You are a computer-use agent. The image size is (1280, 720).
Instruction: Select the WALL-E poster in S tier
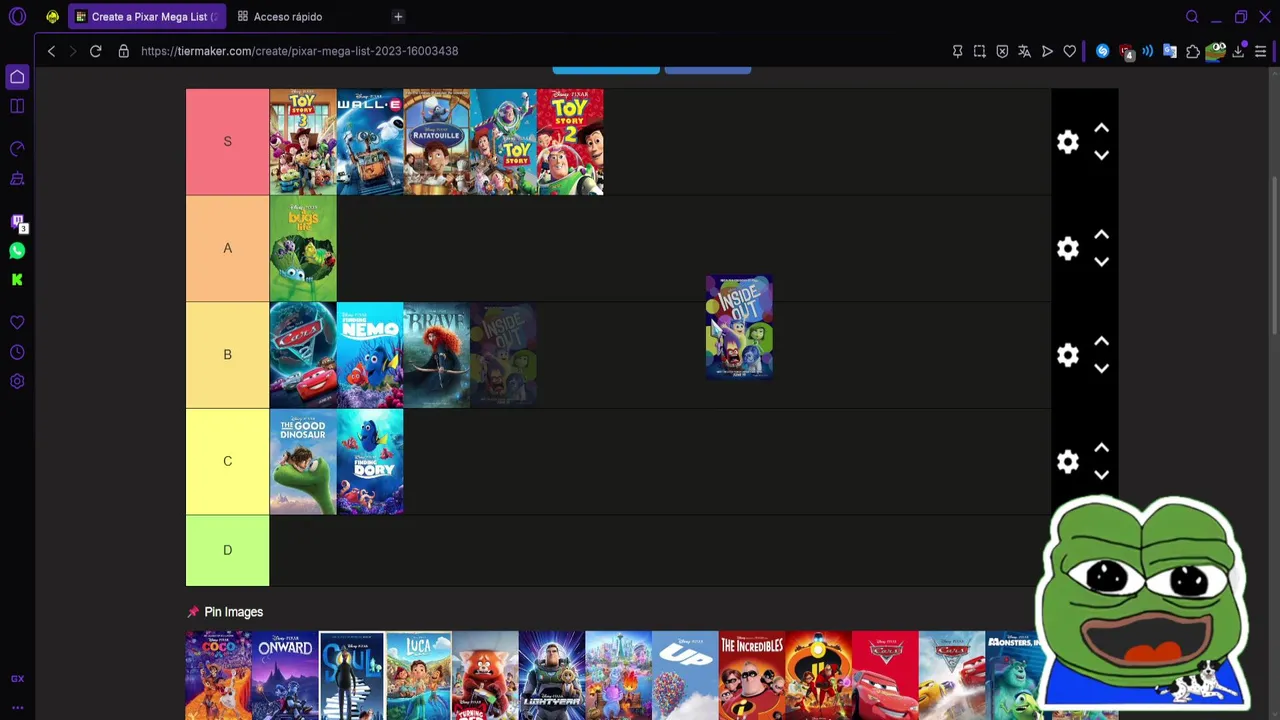(x=370, y=142)
